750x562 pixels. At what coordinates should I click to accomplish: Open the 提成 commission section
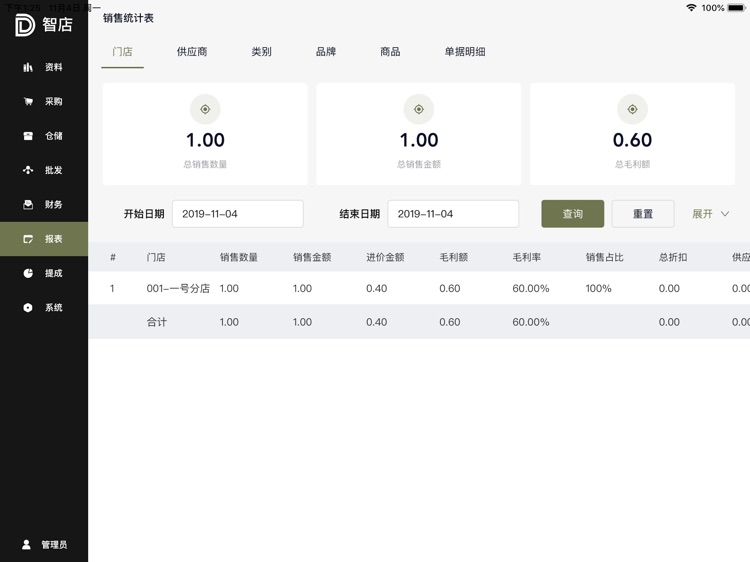pos(44,273)
